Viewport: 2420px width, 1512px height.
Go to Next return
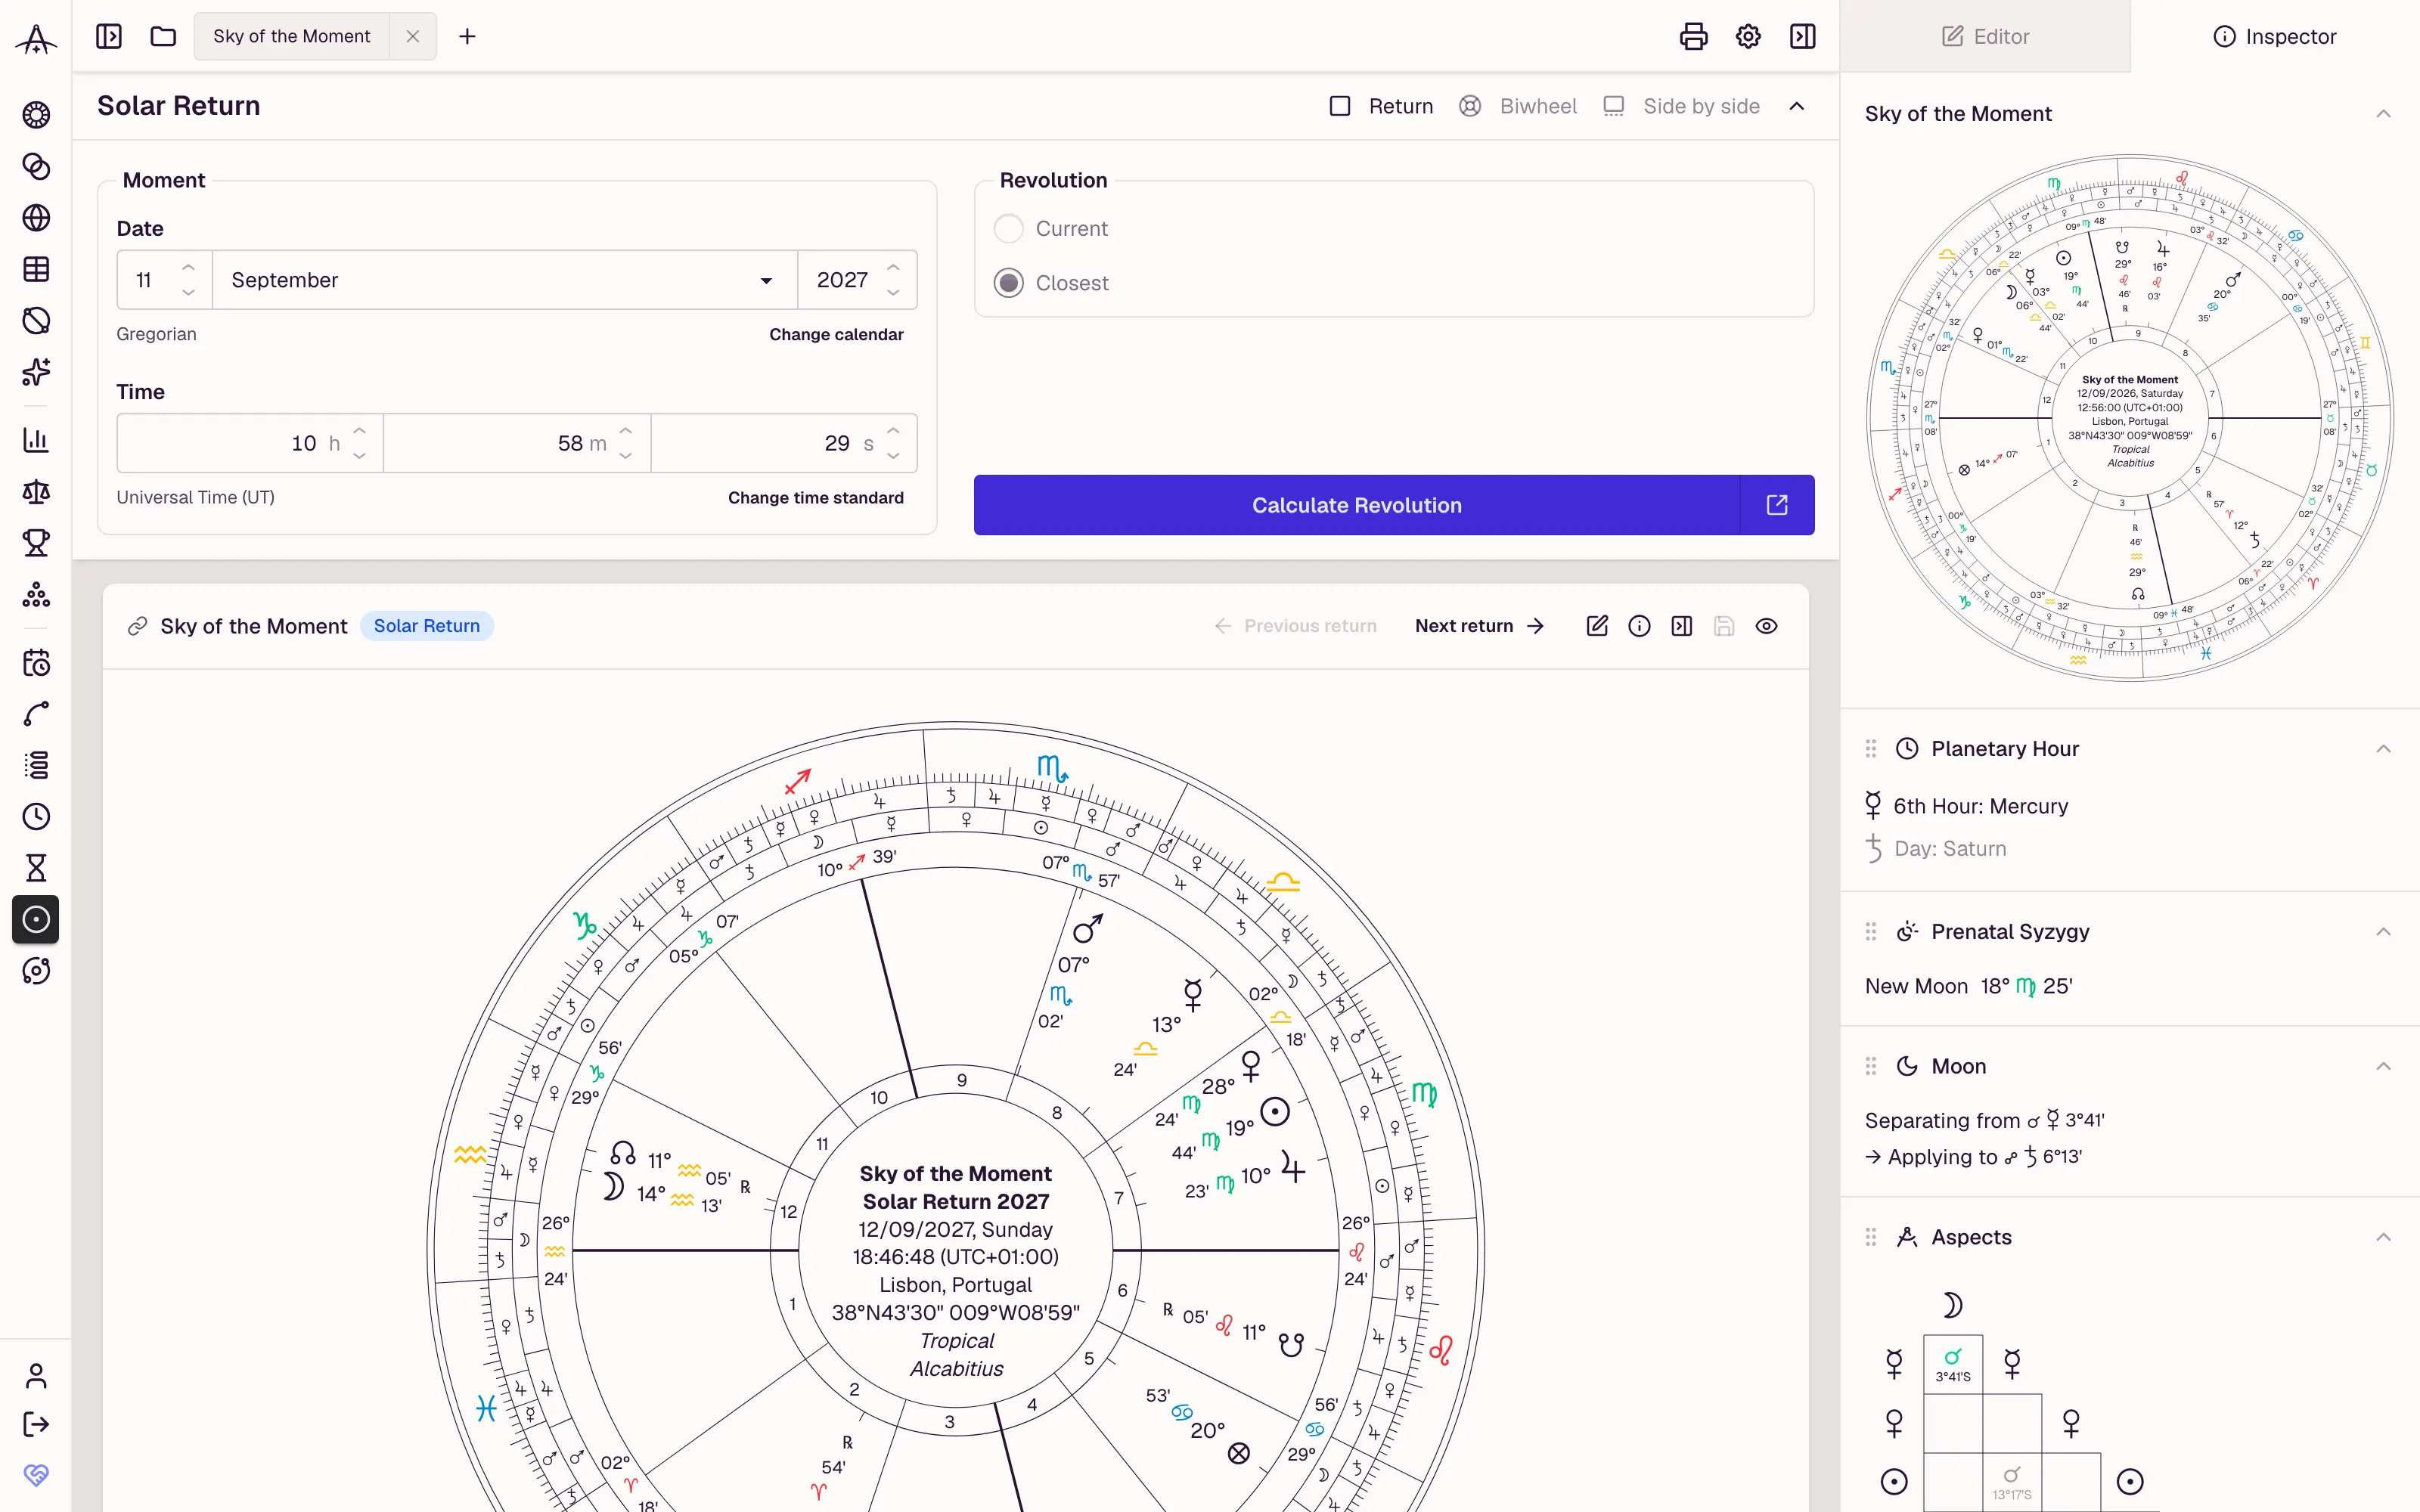(x=1479, y=626)
